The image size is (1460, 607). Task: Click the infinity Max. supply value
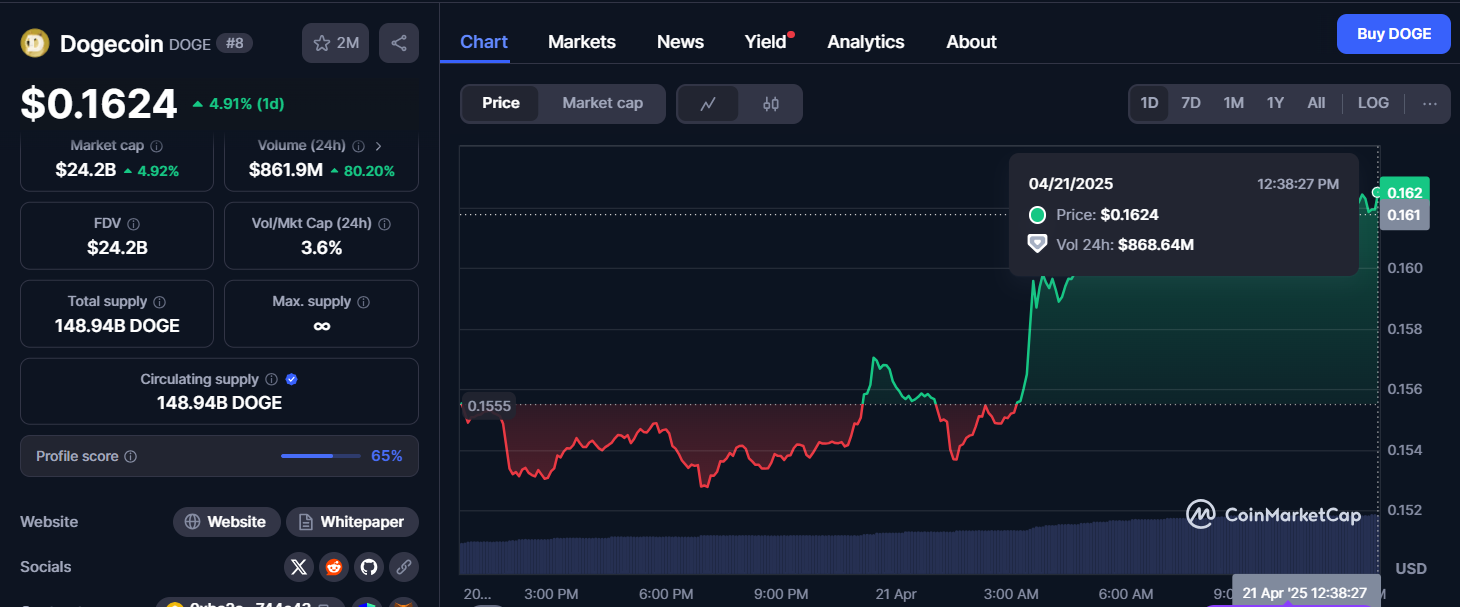pos(321,326)
